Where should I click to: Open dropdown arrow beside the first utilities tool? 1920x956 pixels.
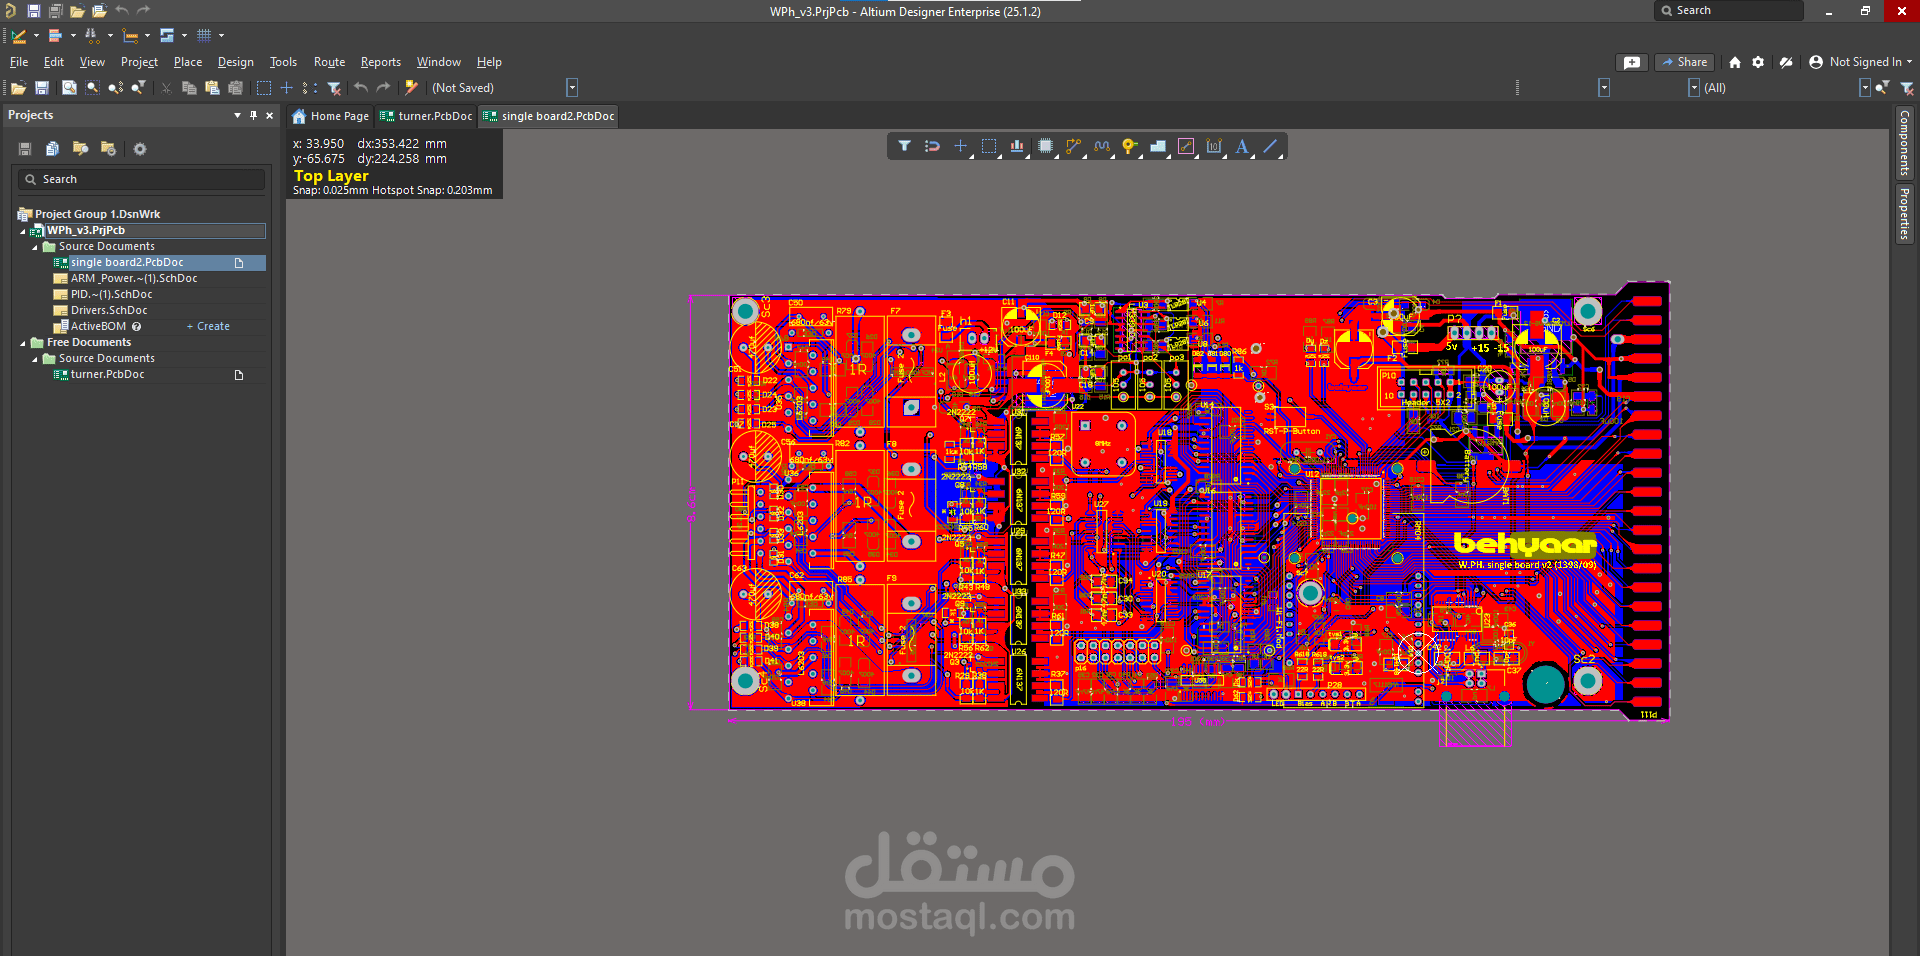tap(36, 35)
